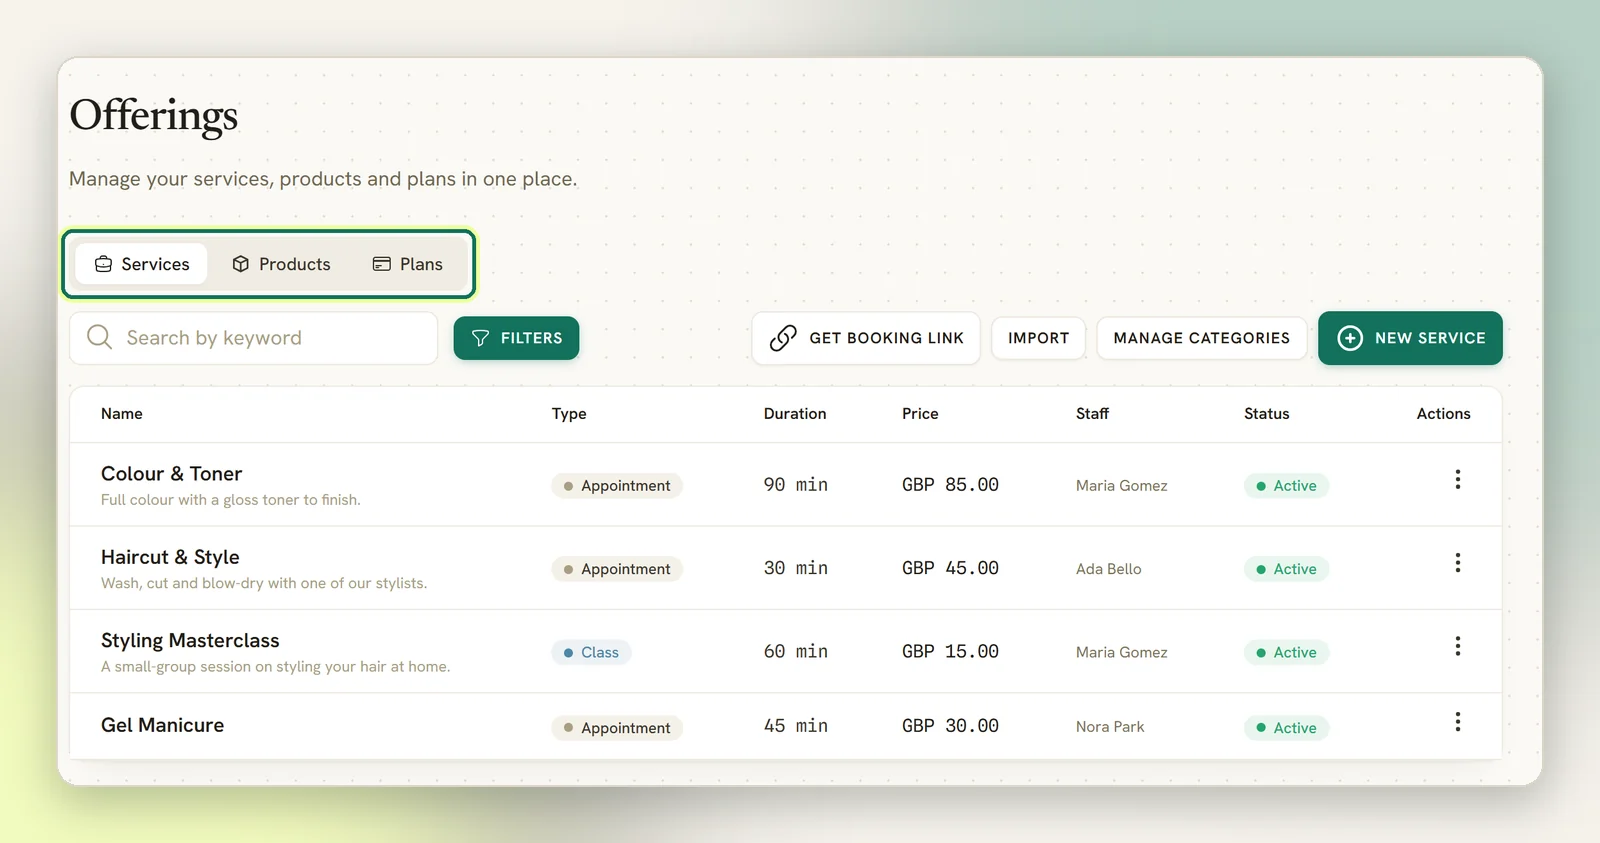Click Active status for Styling Masterclass
The image size is (1600, 843).
(x=1286, y=652)
